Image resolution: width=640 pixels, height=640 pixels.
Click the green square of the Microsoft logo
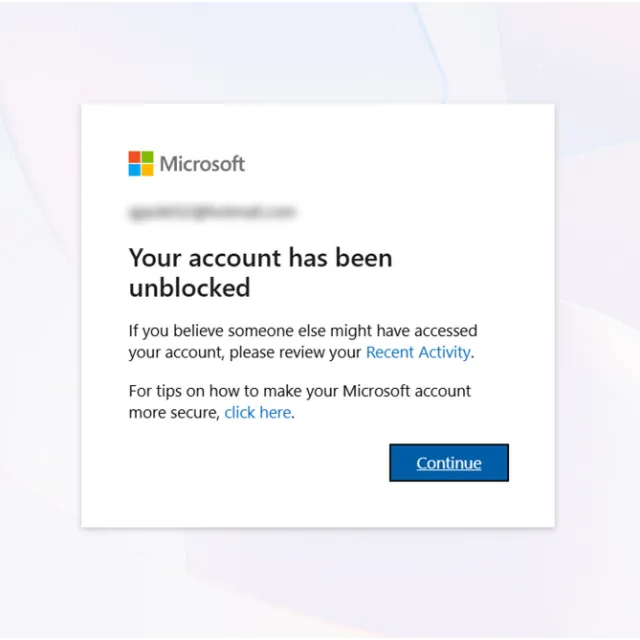coord(148,157)
